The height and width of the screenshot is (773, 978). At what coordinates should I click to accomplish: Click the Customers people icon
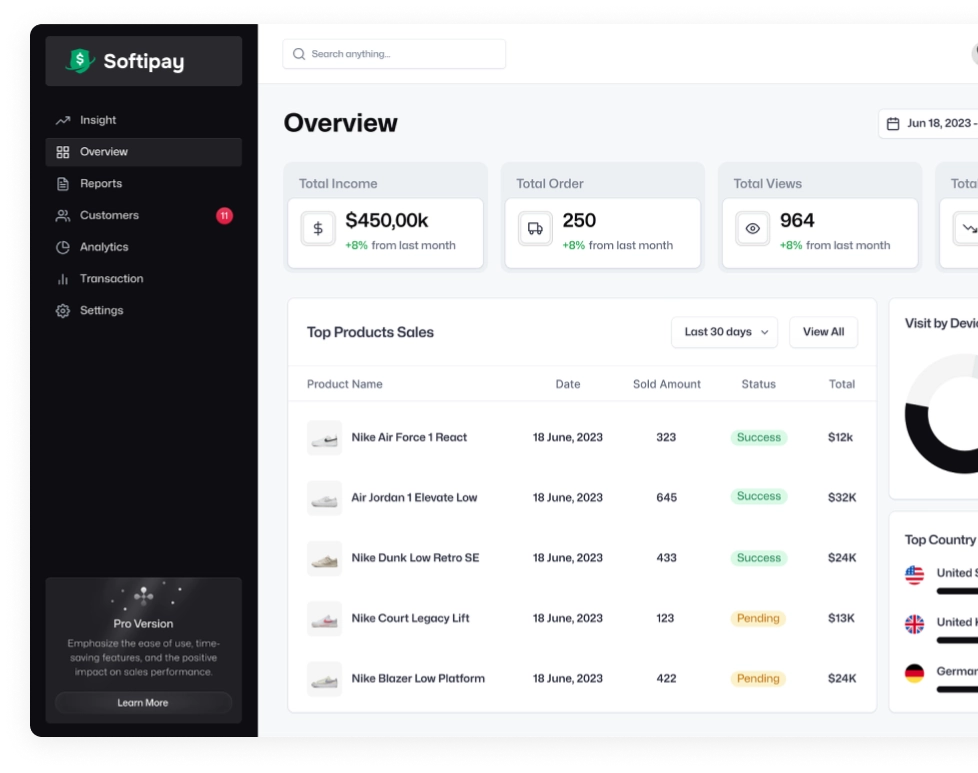coord(63,215)
